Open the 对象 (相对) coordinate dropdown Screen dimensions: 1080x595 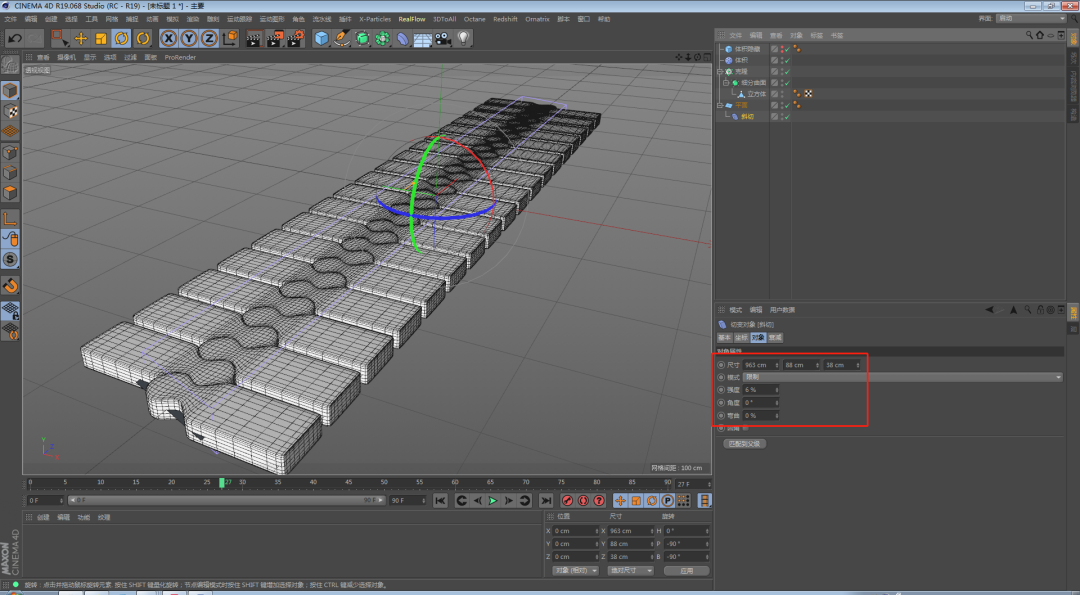(x=576, y=570)
